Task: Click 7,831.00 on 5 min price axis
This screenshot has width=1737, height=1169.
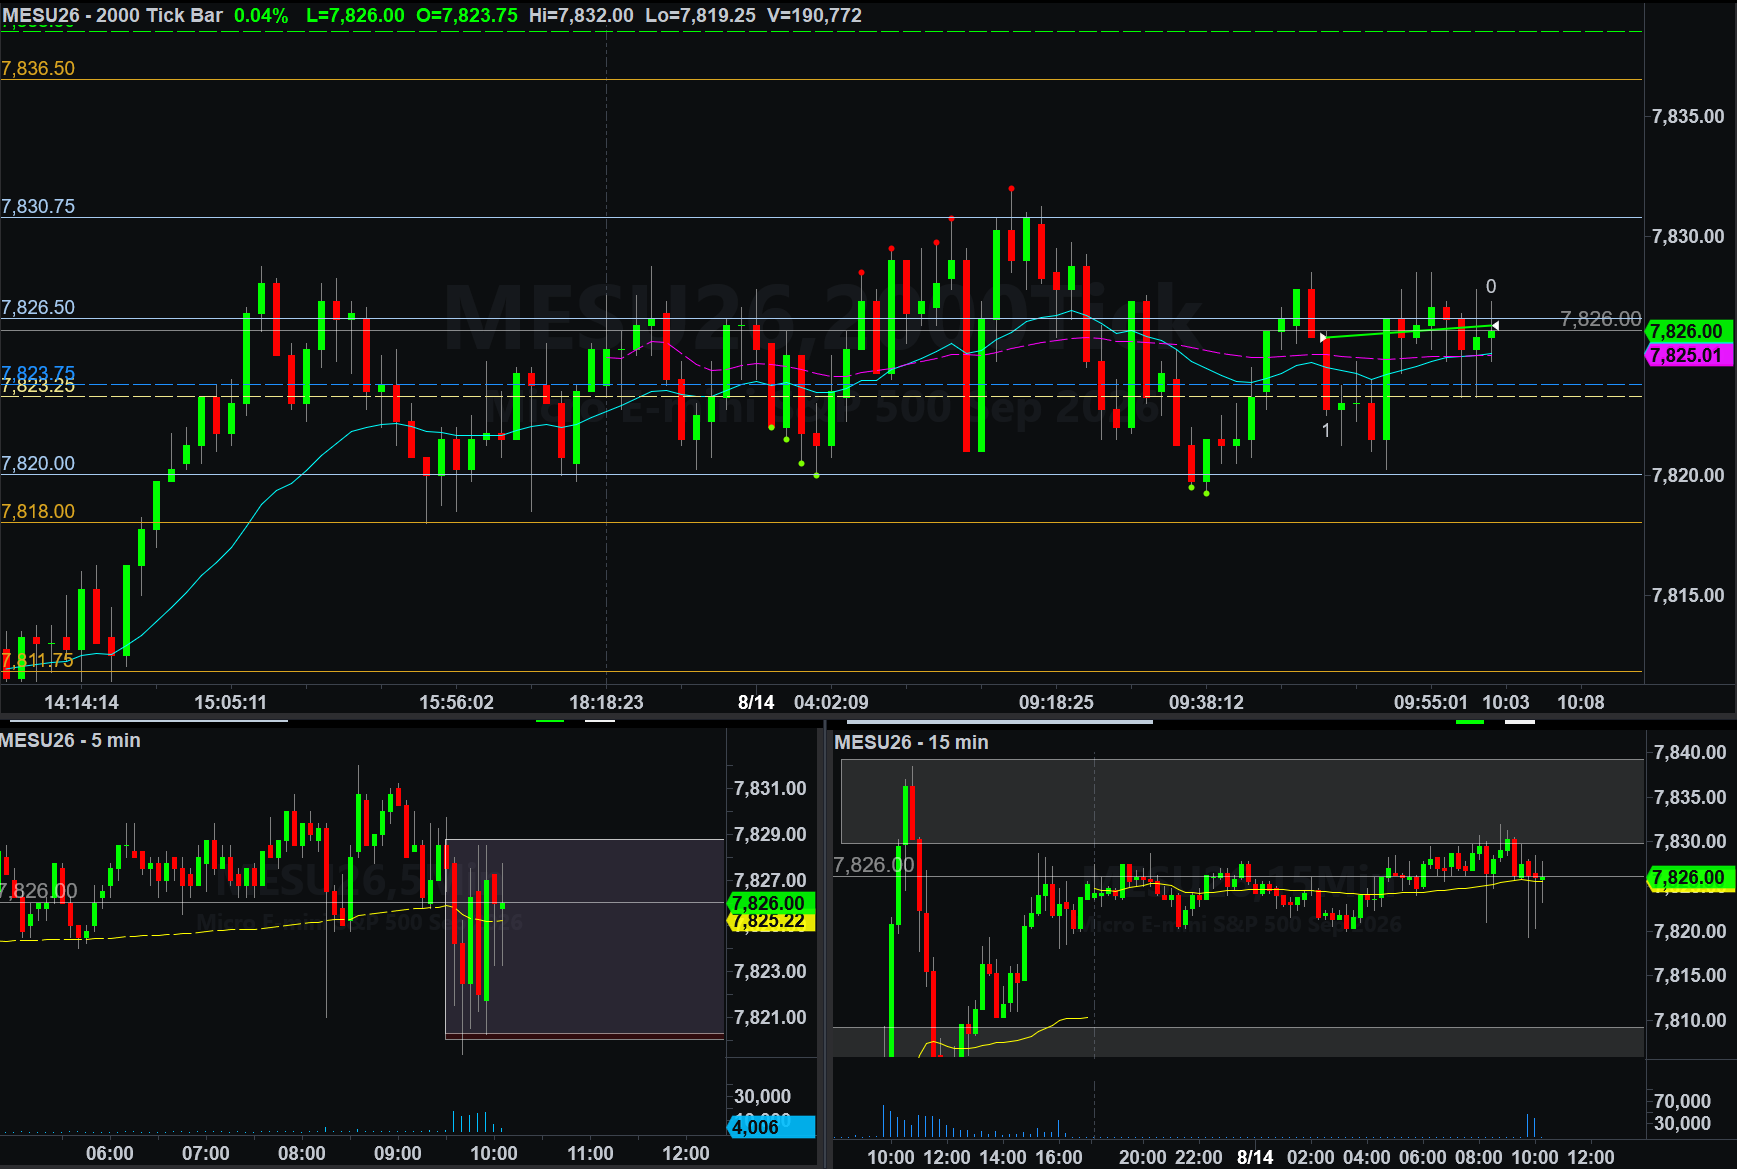Action: click(770, 788)
